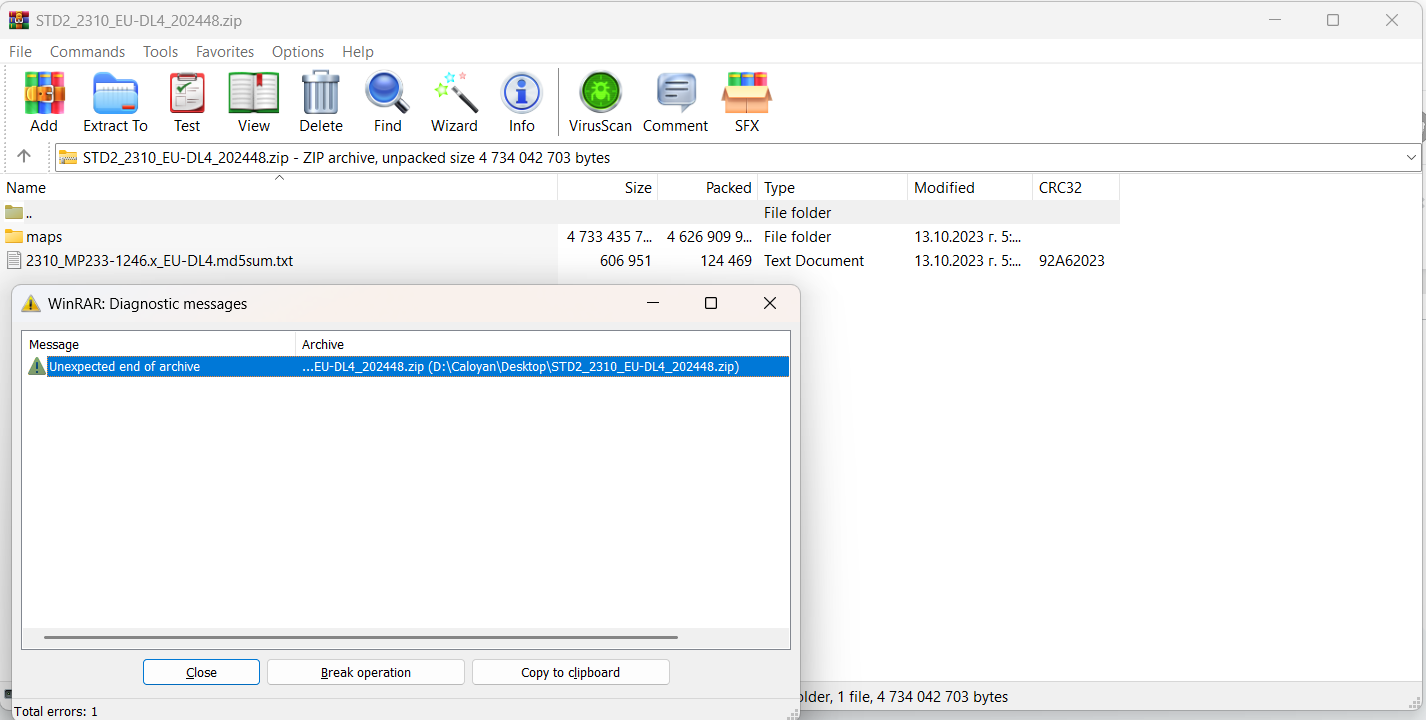Click the 'Text Document' type cell

(814, 261)
